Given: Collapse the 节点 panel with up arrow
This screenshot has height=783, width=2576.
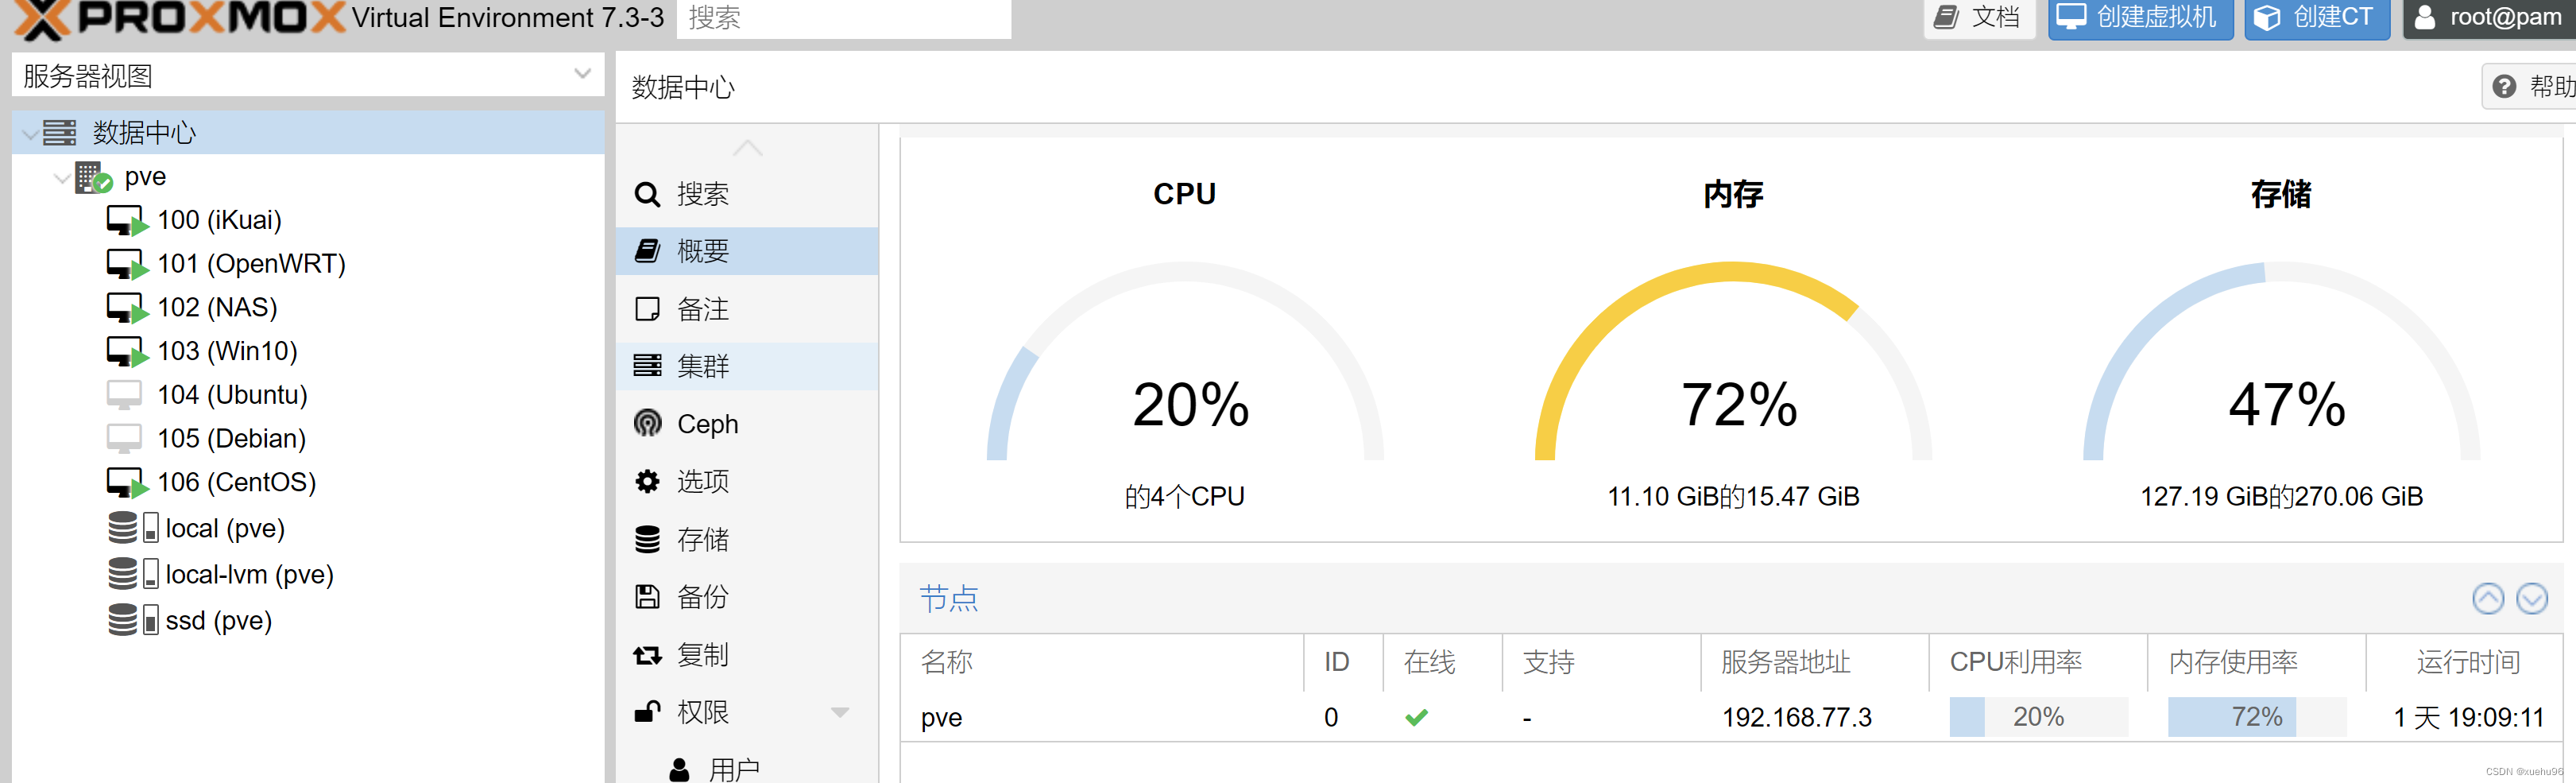Looking at the screenshot, I should point(2487,599).
